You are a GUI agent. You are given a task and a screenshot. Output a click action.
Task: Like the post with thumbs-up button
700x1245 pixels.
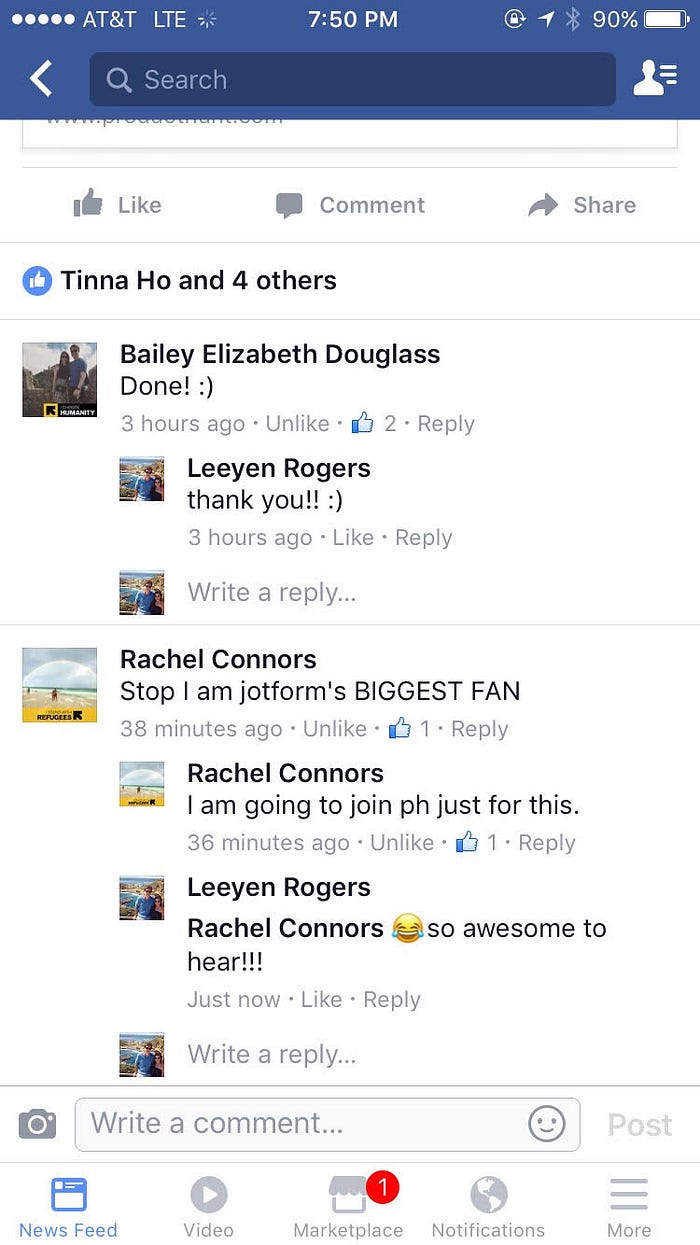click(x=117, y=205)
